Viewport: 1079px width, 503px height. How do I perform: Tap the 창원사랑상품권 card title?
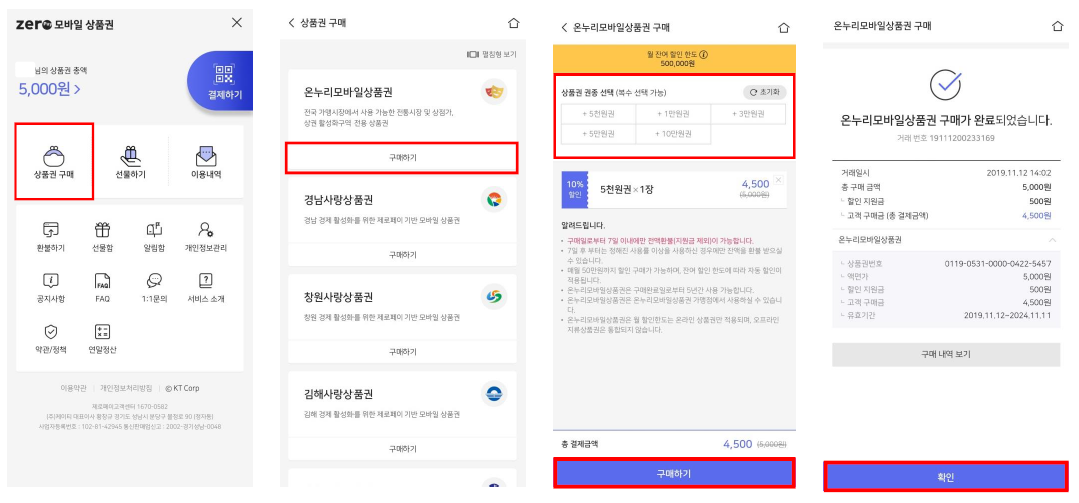pos(339,298)
